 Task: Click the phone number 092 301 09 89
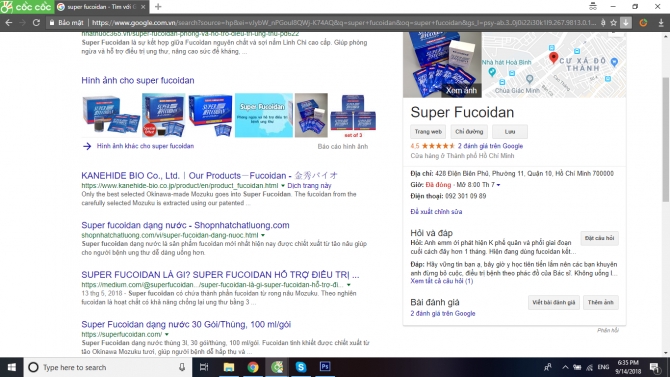pos(465,196)
